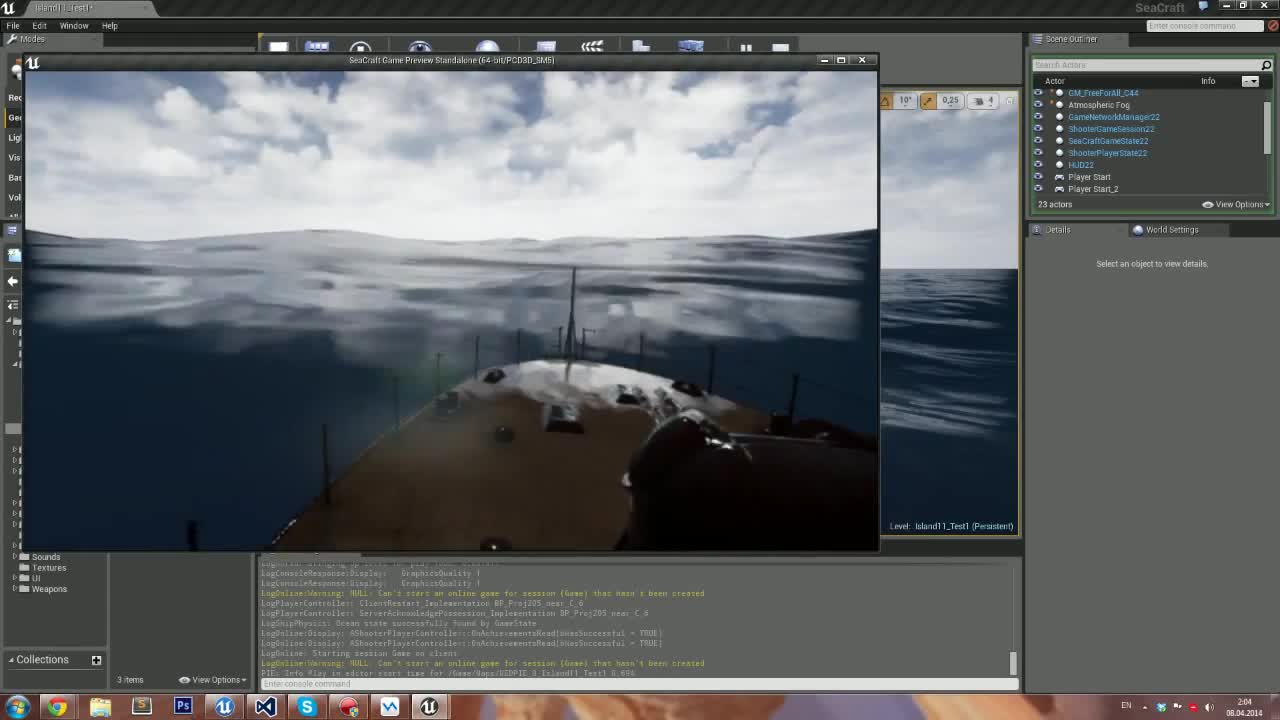This screenshot has width=1280, height=720.
Task: Open the Window menu
Action: tap(74, 25)
